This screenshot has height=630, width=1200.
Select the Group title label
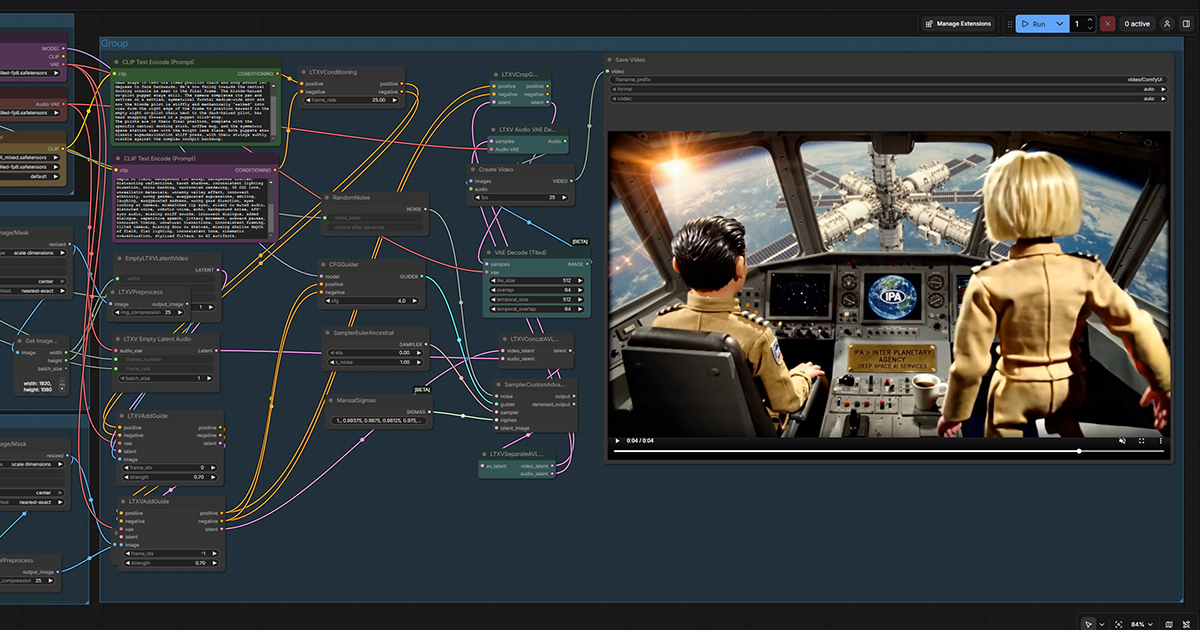(x=113, y=44)
